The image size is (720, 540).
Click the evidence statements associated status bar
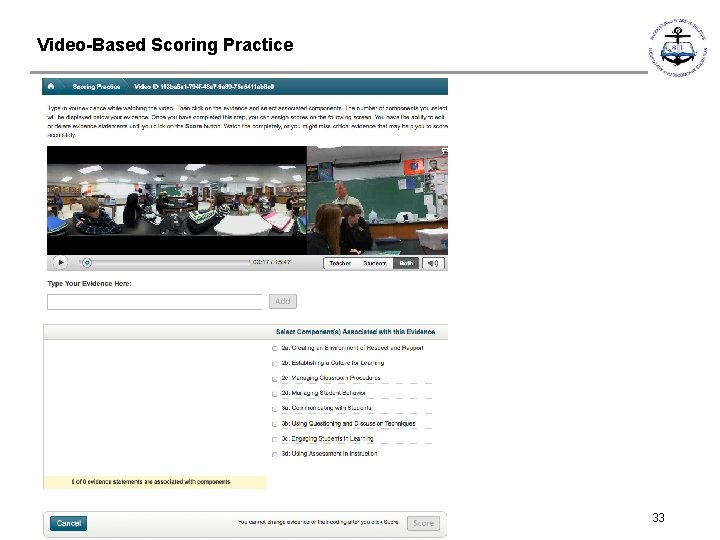pos(155,482)
